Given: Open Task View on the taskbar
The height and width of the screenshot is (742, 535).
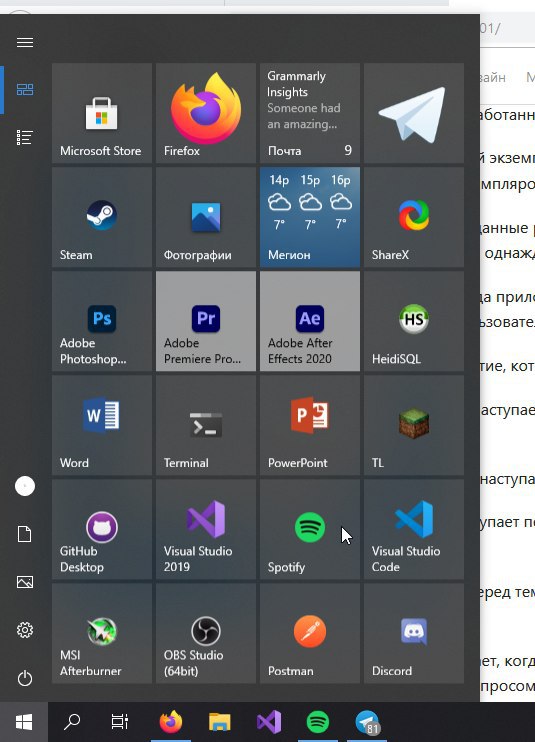Looking at the screenshot, I should 120,722.
